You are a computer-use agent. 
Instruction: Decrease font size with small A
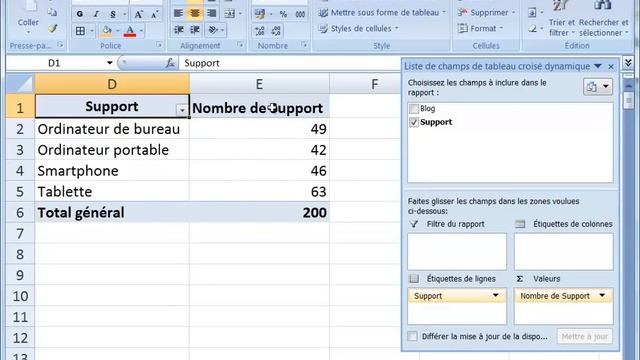pyautogui.click(x=155, y=14)
